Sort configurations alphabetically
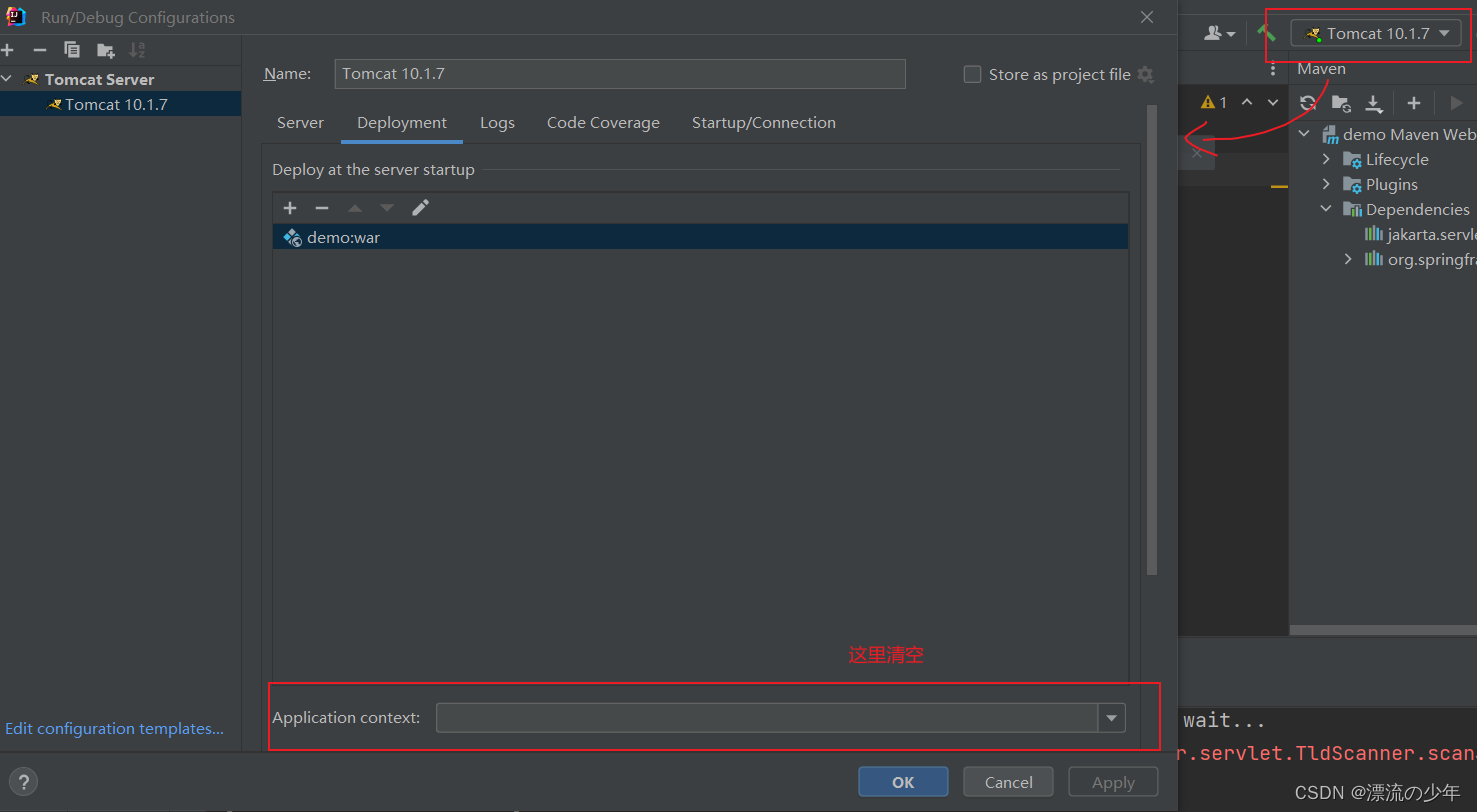 click(137, 50)
